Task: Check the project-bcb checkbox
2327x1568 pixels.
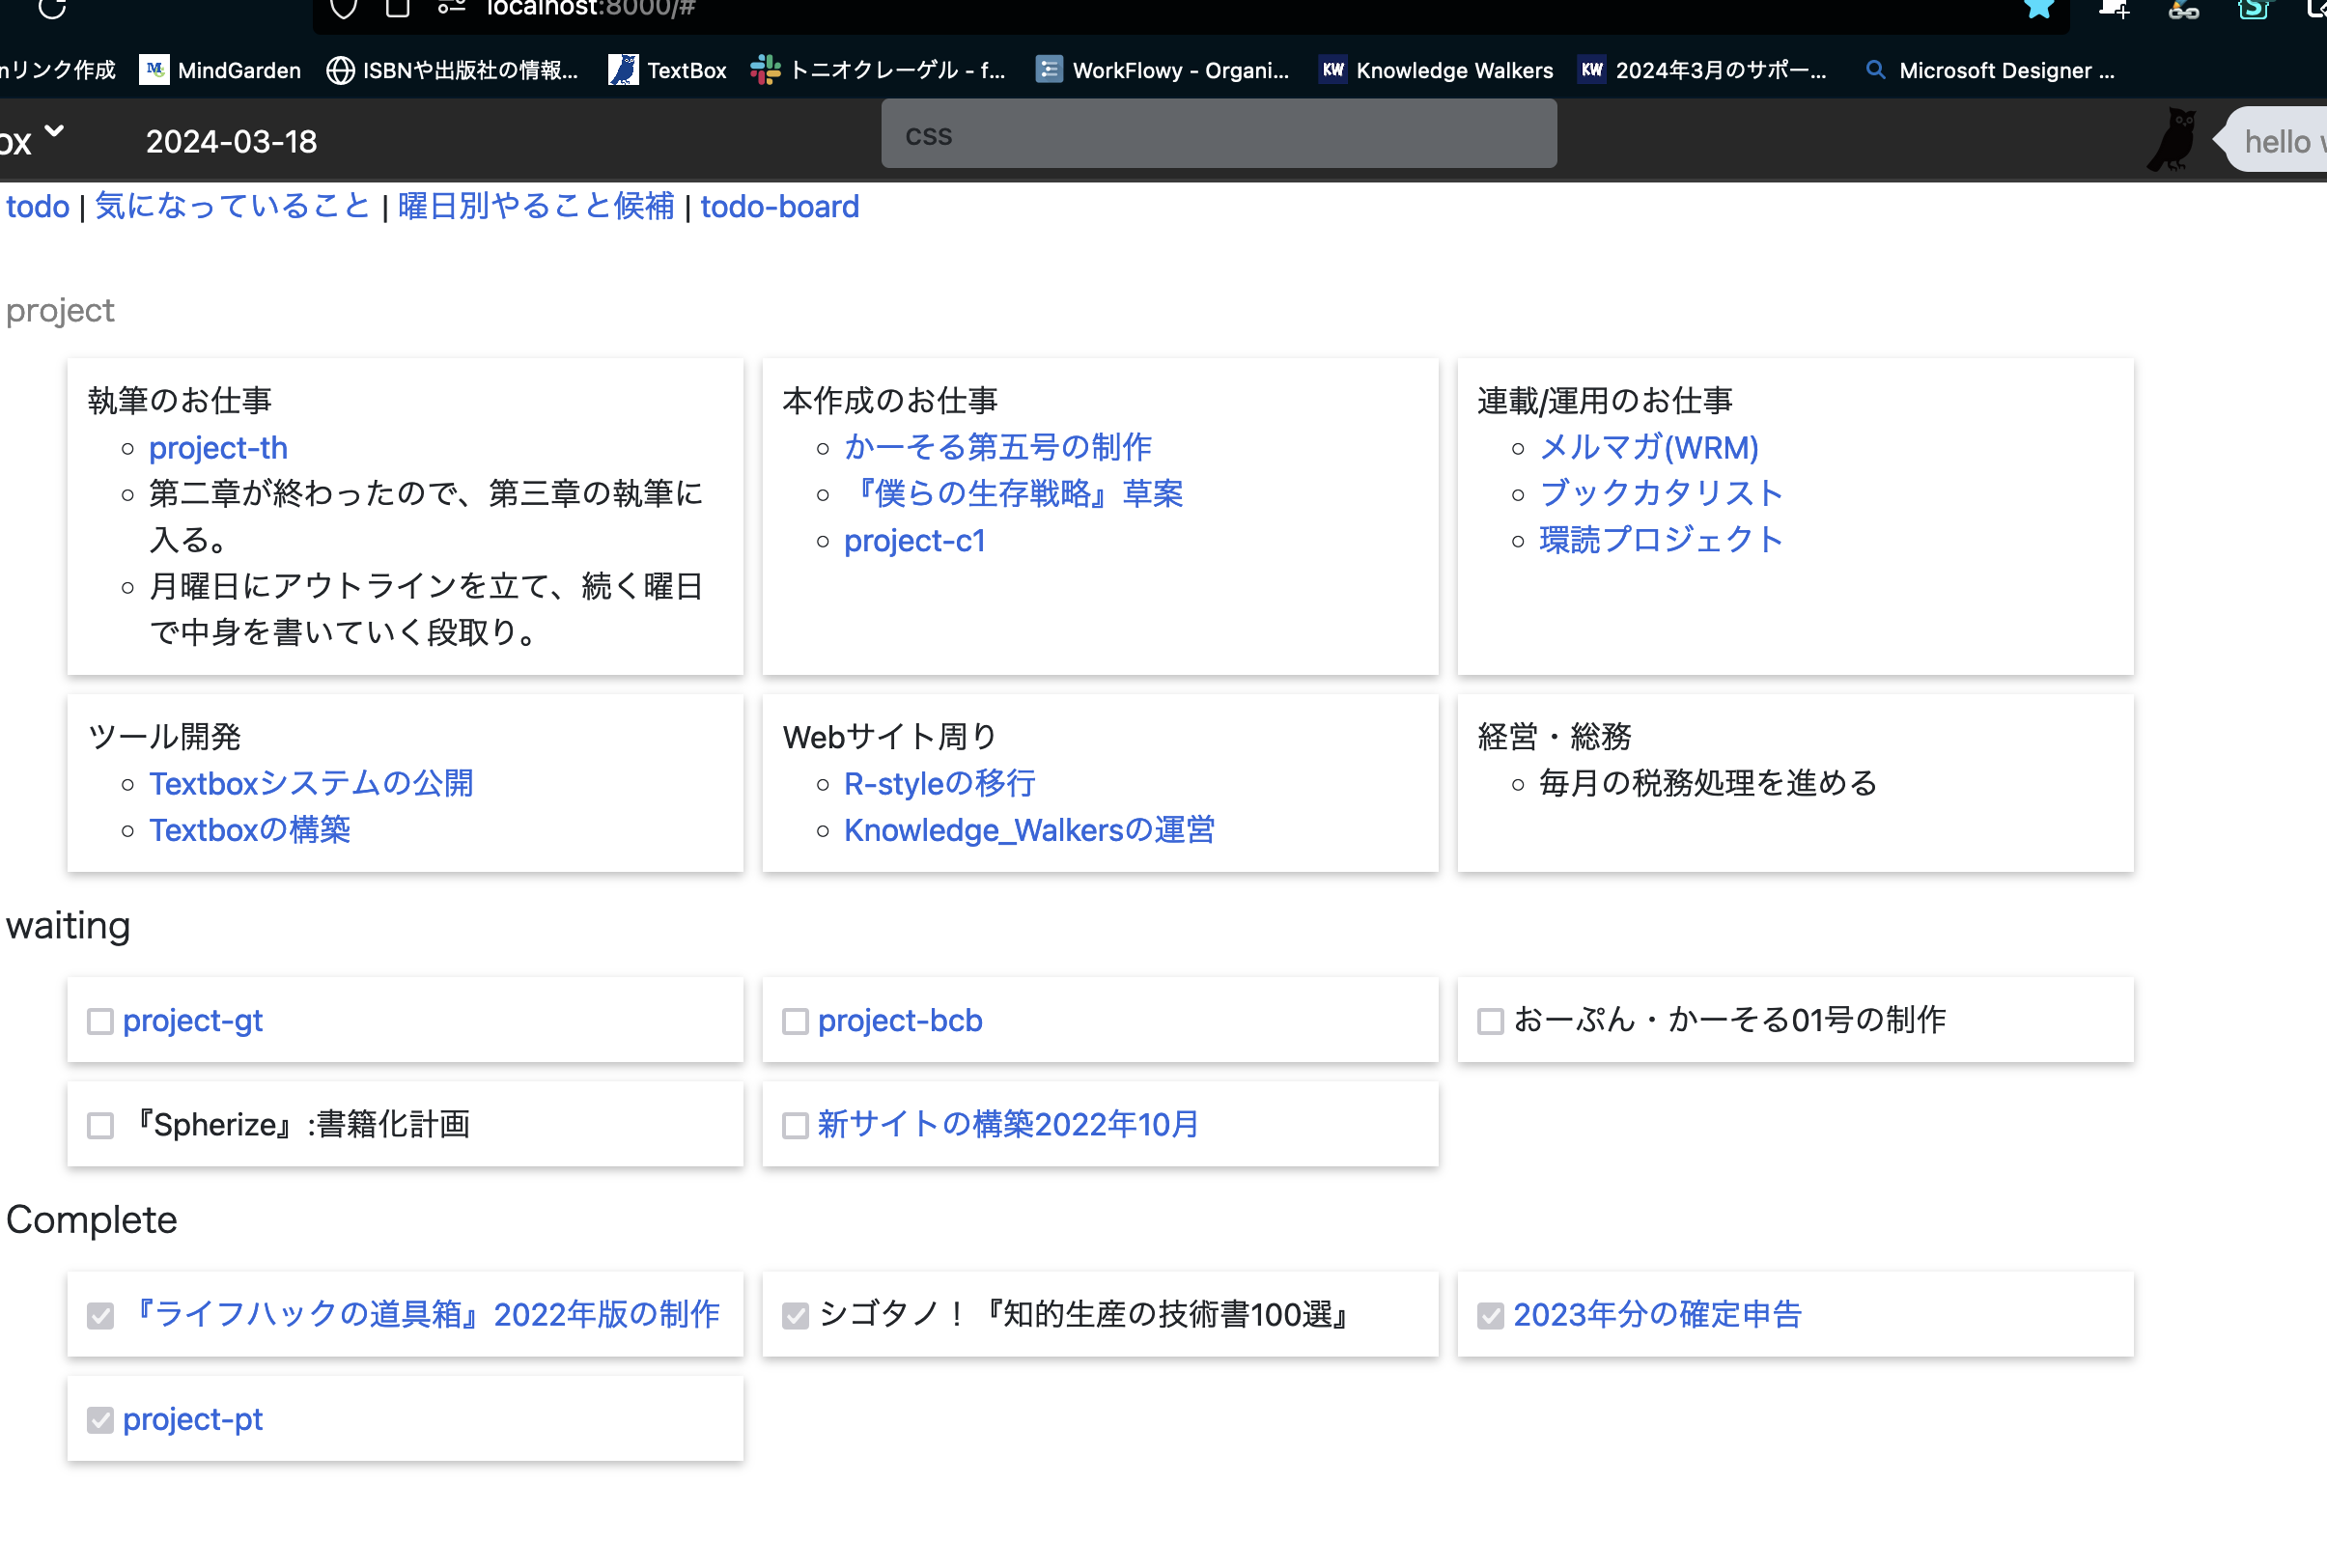Action: point(795,1021)
